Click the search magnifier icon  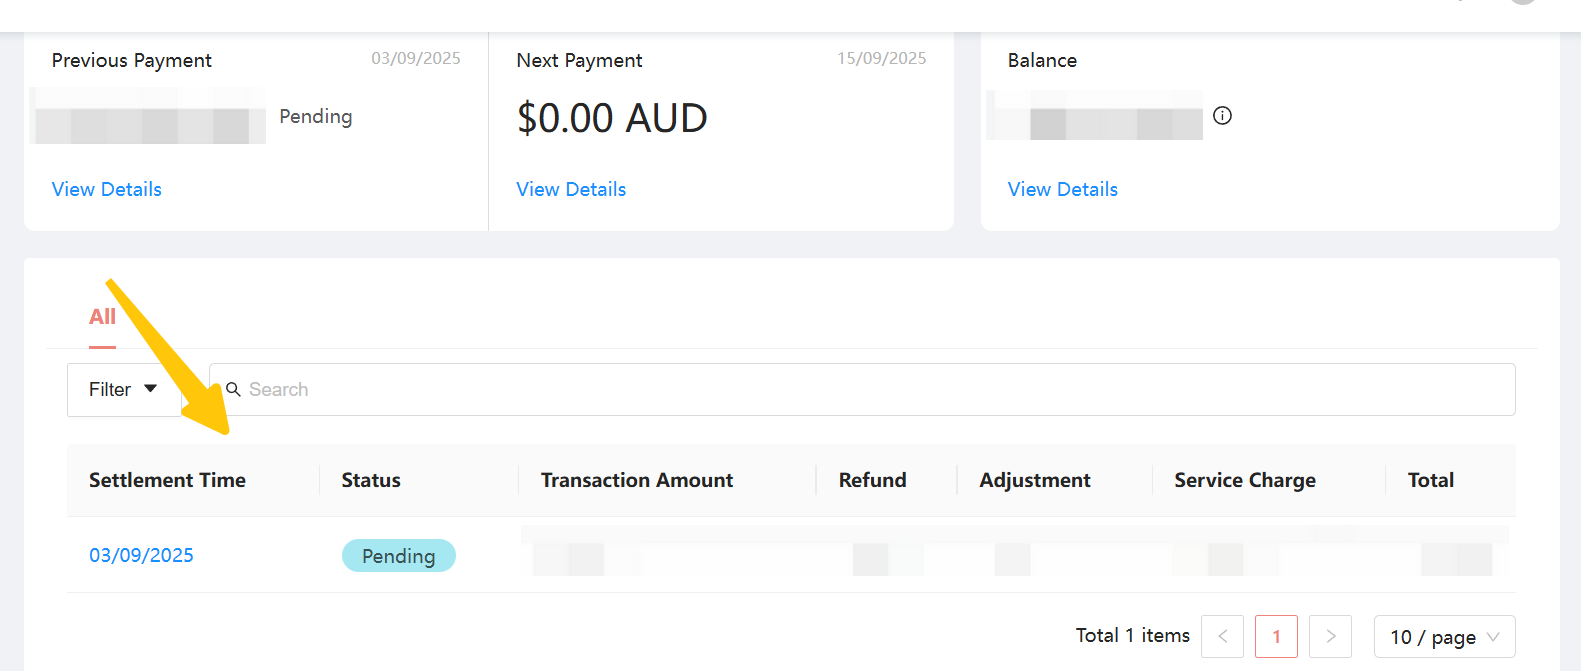[233, 389]
